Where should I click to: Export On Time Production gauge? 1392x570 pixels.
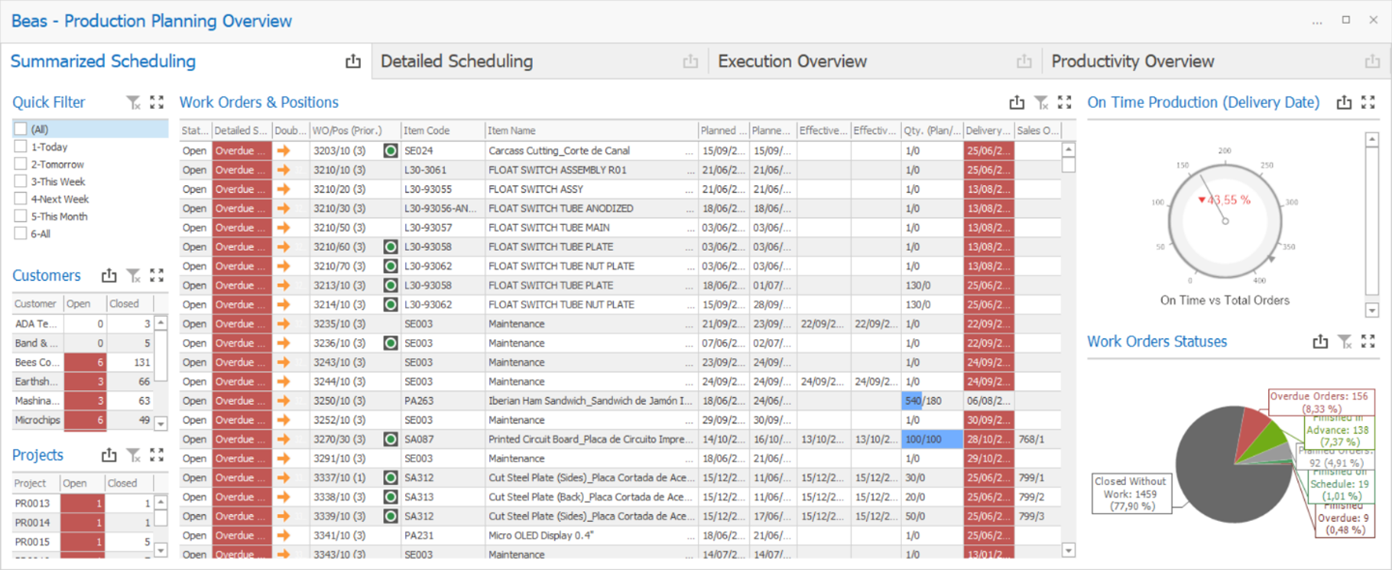point(1345,102)
